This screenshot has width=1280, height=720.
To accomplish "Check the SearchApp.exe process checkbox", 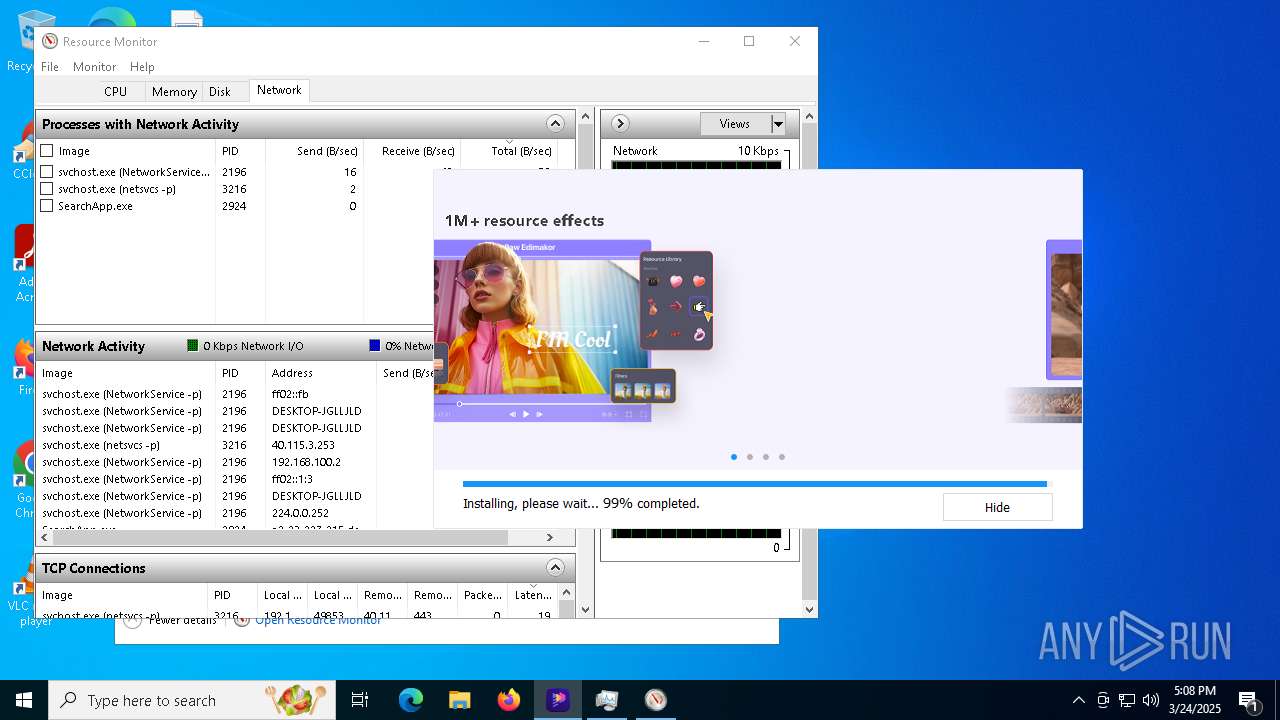I will 47,206.
